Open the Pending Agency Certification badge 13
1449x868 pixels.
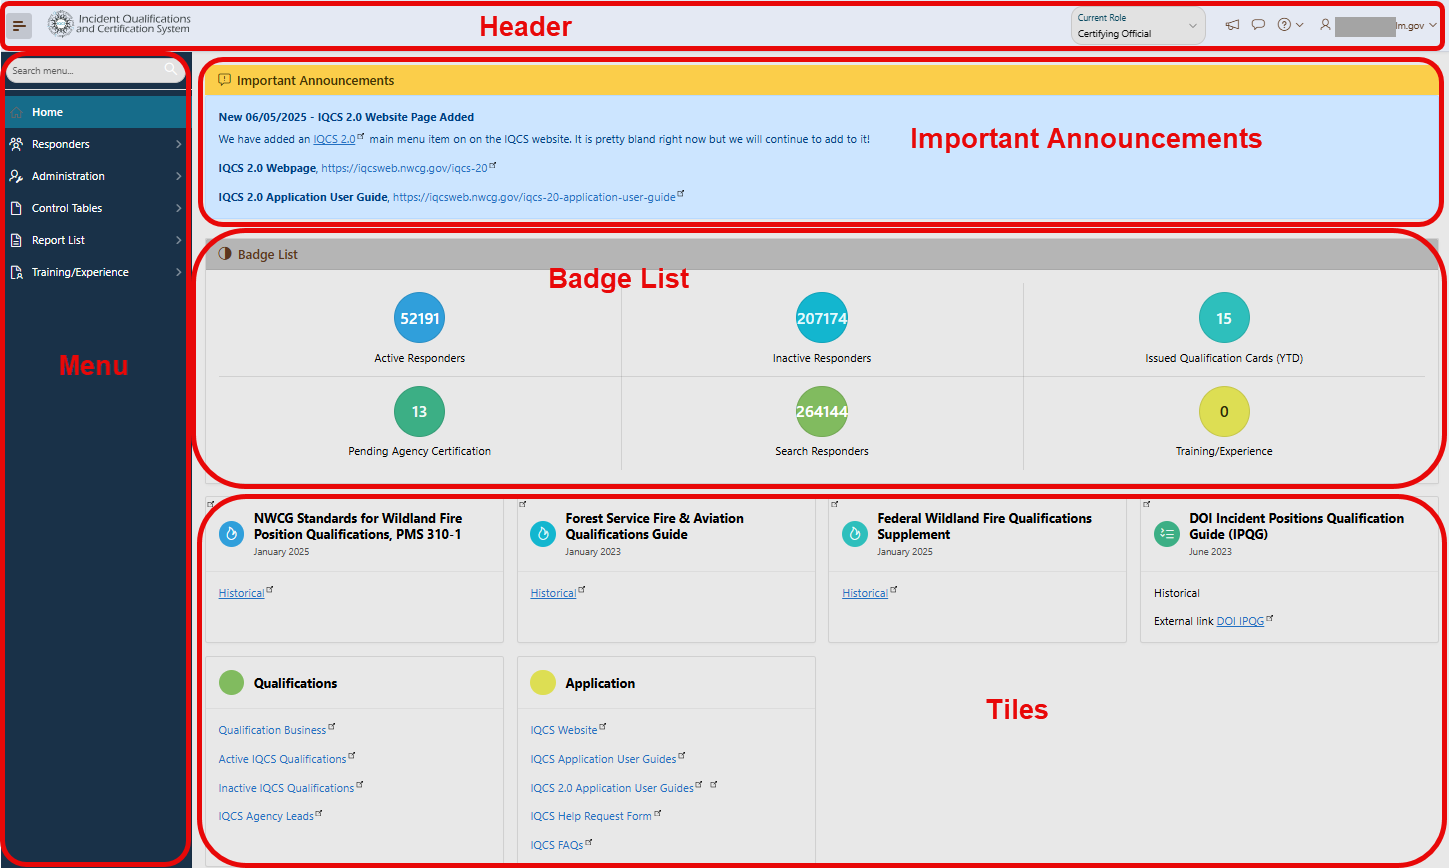[x=420, y=411]
